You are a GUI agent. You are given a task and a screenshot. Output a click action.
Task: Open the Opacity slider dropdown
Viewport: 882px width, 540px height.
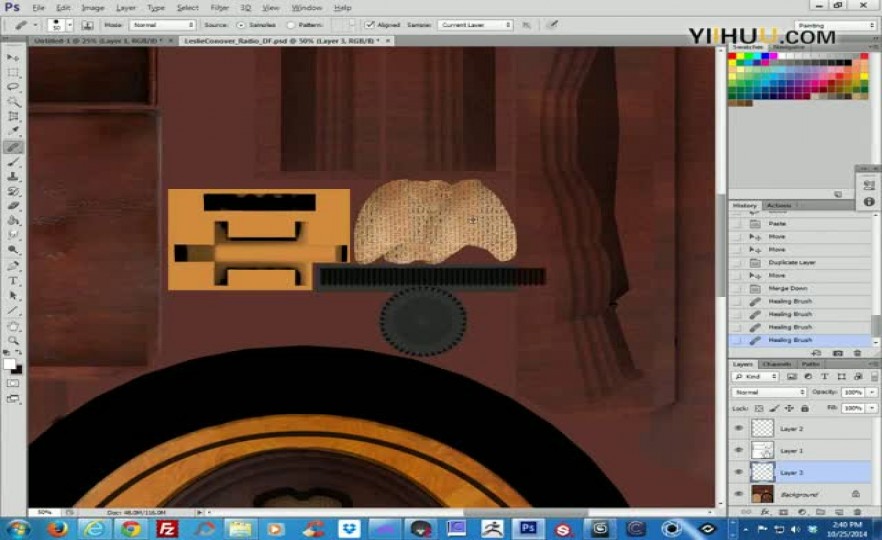pos(872,392)
